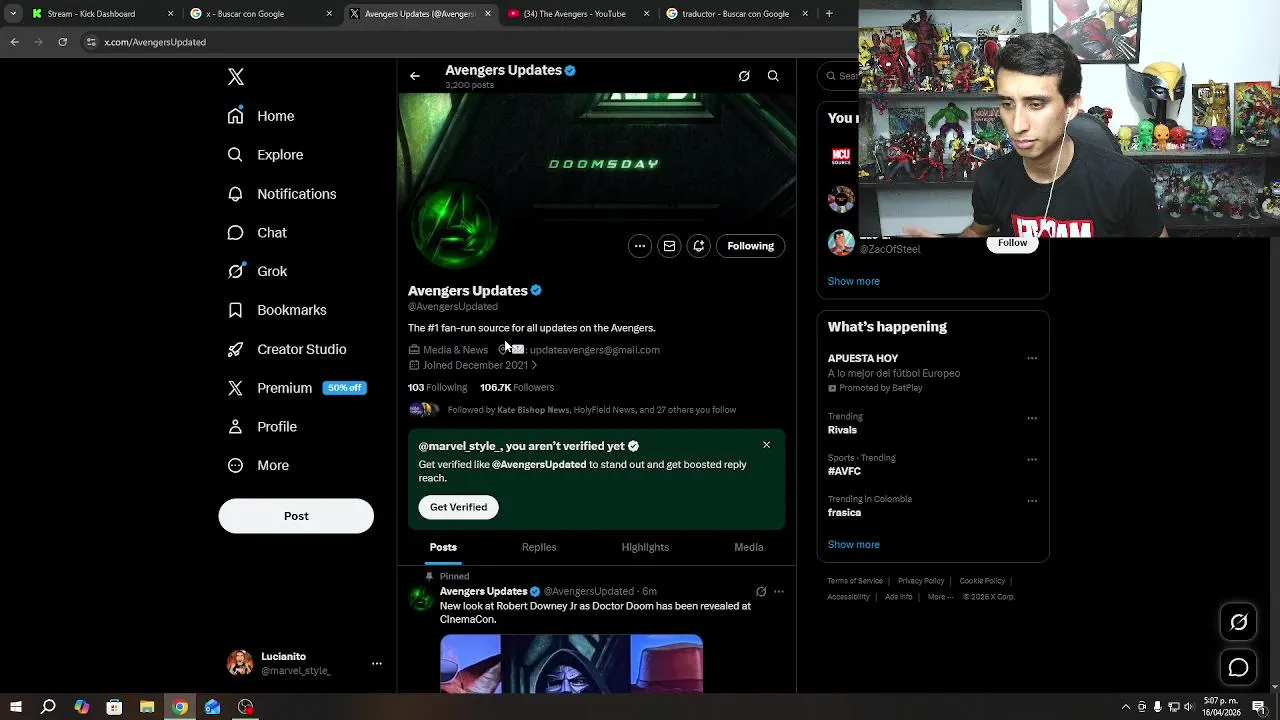Open Home from the sidebar
The image size is (1280, 720).
261,116
